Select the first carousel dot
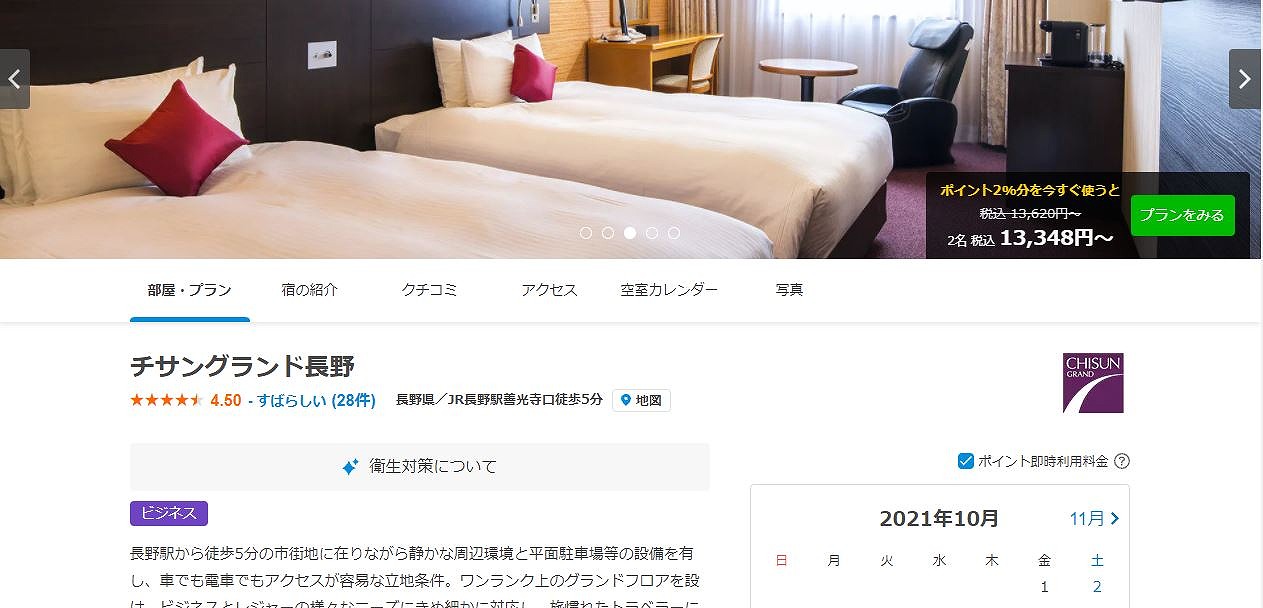This screenshot has height=608, width=1263. tap(586, 233)
